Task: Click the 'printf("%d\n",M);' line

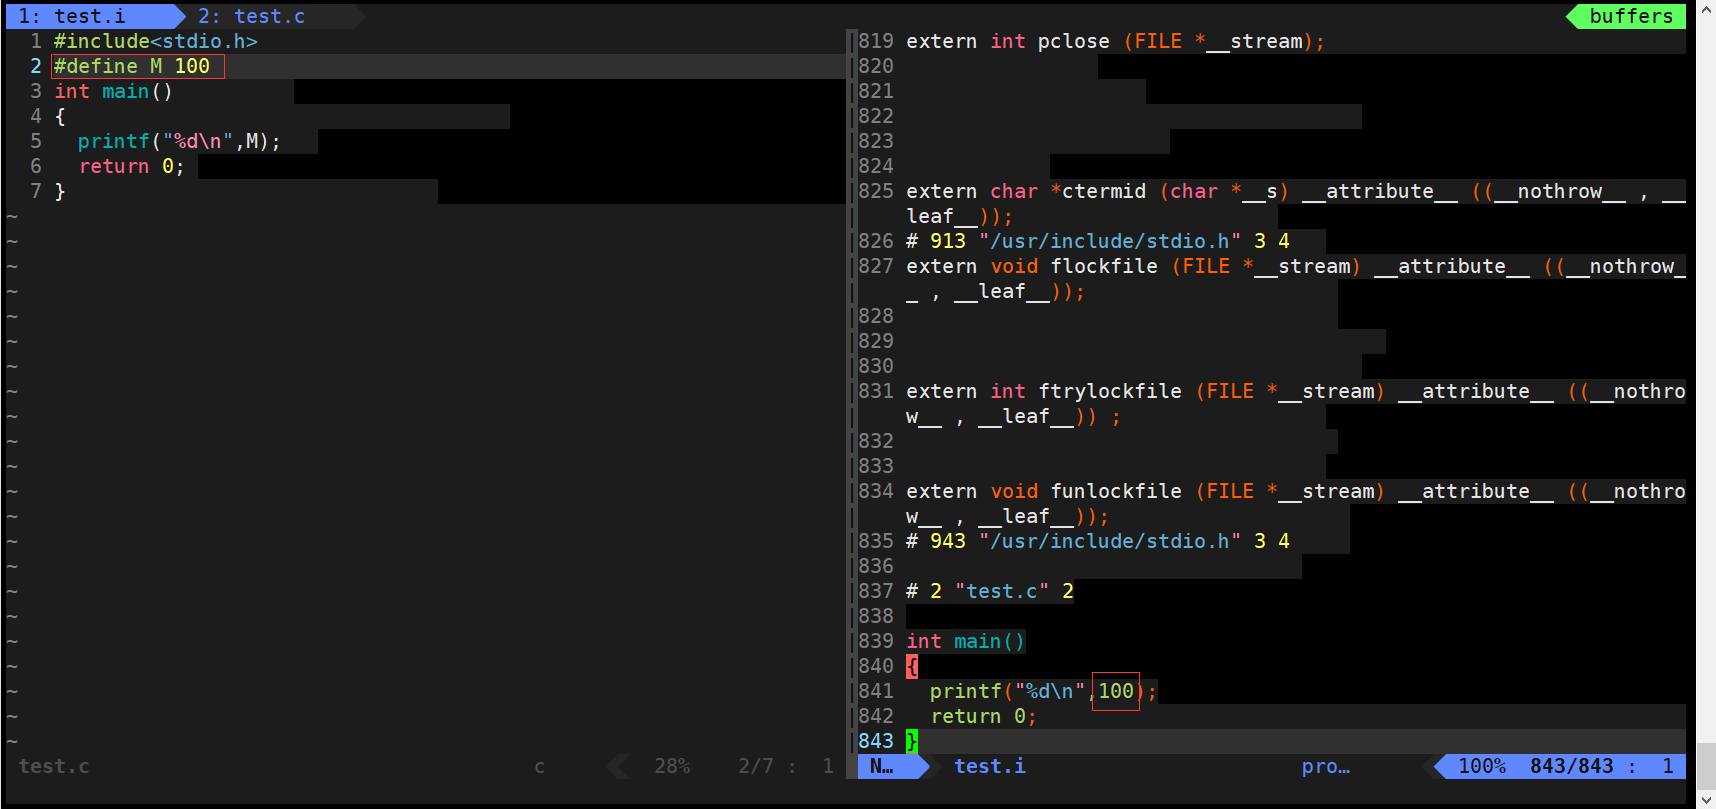Action: 180,141
